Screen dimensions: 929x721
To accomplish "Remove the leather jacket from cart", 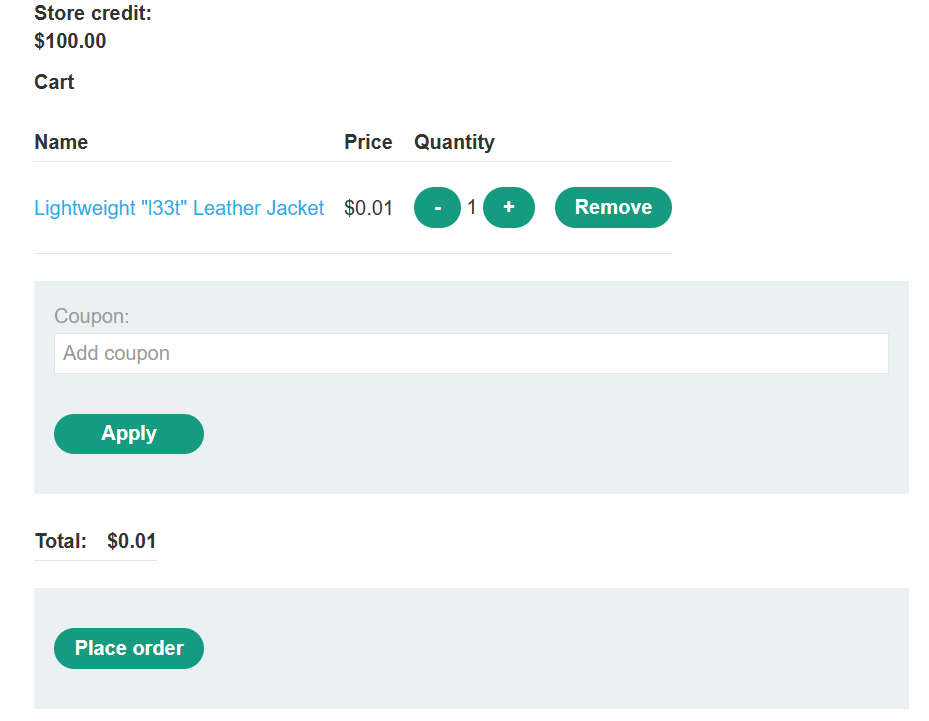I will coord(613,207).
